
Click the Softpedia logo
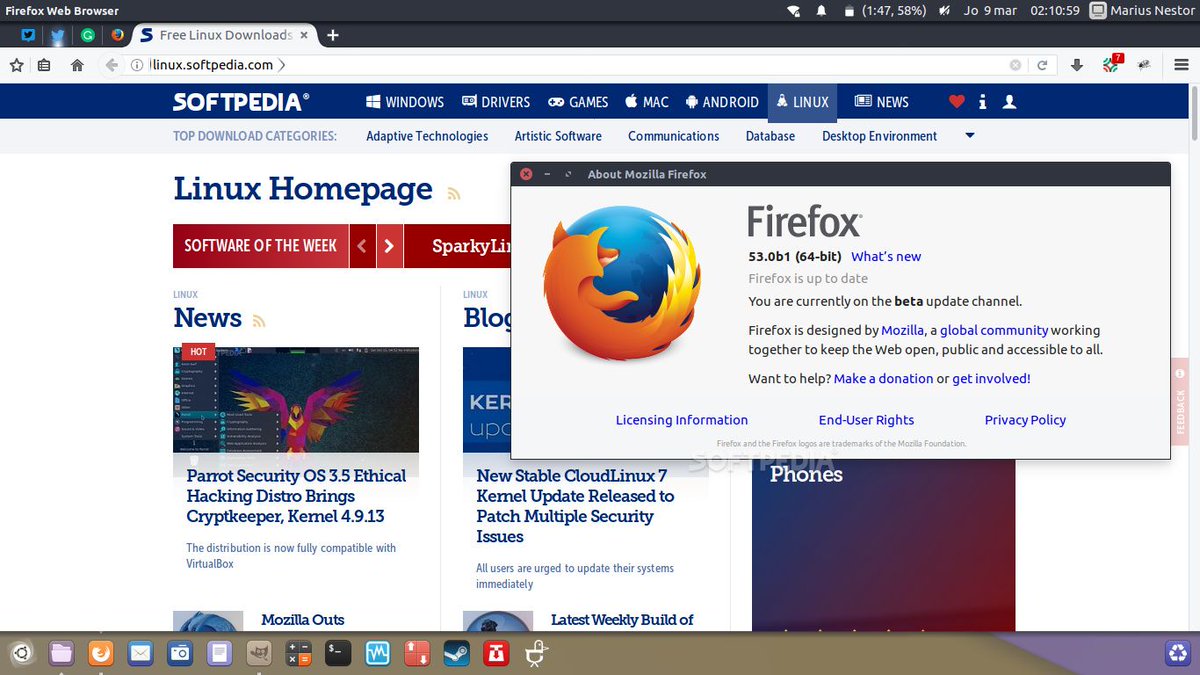coord(241,102)
